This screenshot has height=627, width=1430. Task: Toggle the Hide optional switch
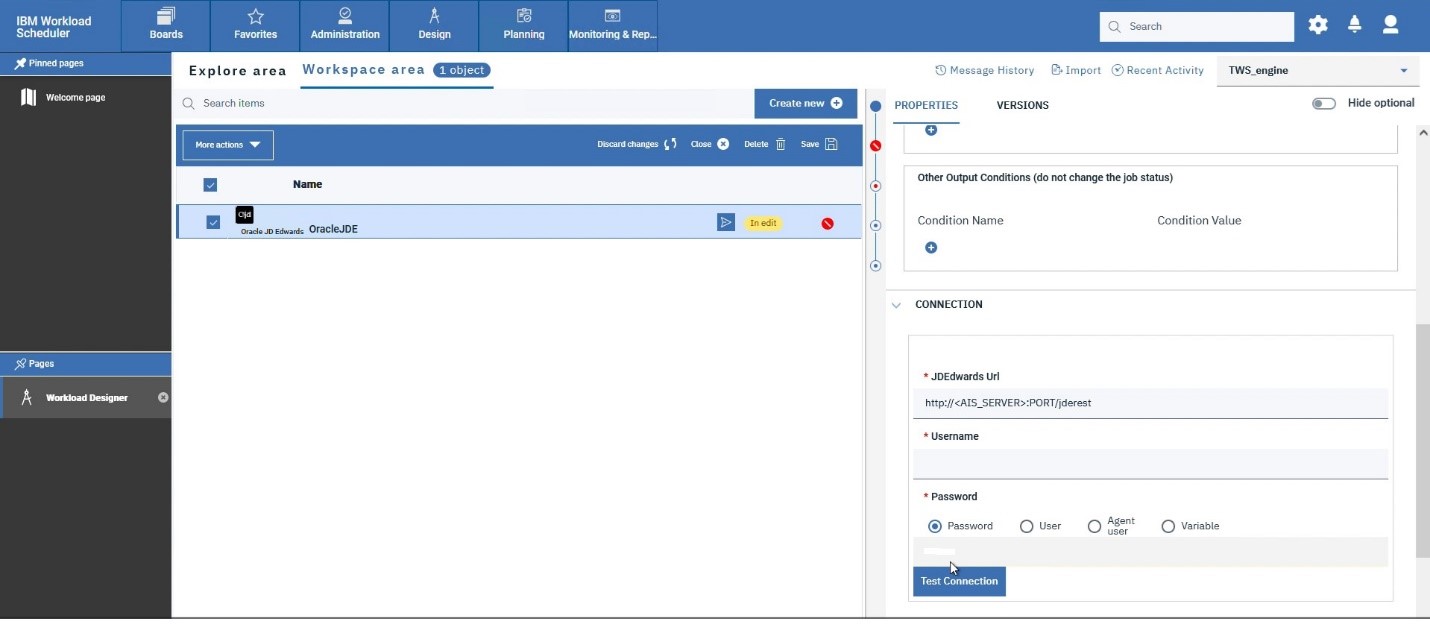[1323, 103]
